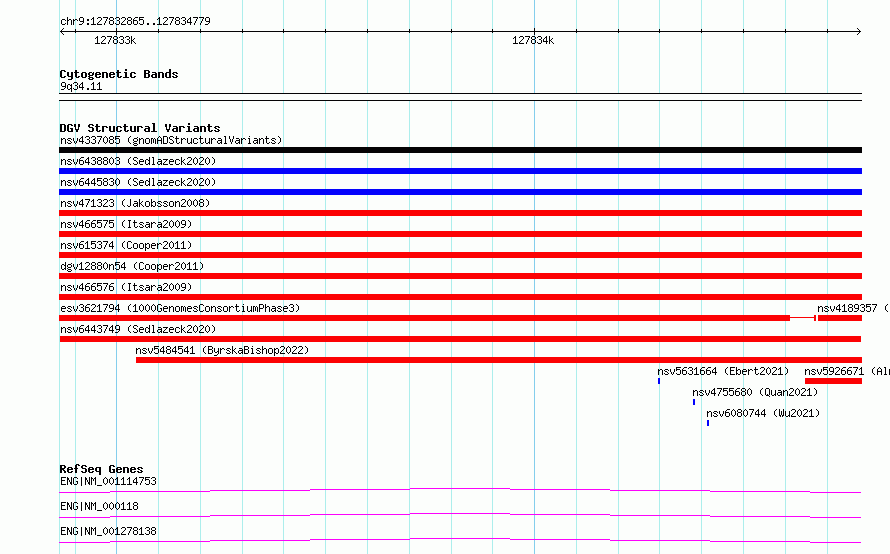Open variant nsv6445830 (Sedlazeck2020) label
Viewport: 890px width, 554px height.
click(x=138, y=182)
